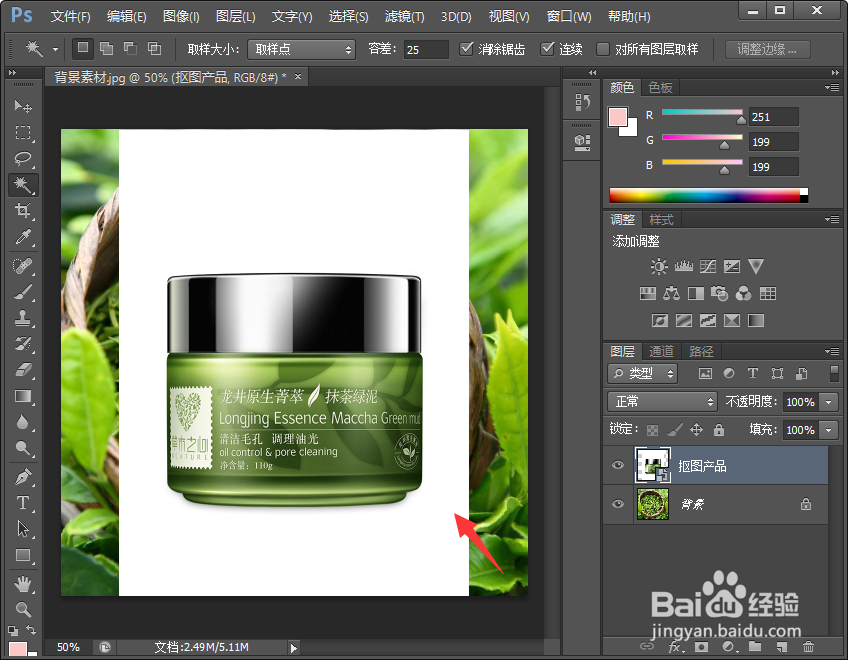The height and width of the screenshot is (660, 848).
Task: Open 取样大小 sample size dropdown
Action: coord(301,50)
